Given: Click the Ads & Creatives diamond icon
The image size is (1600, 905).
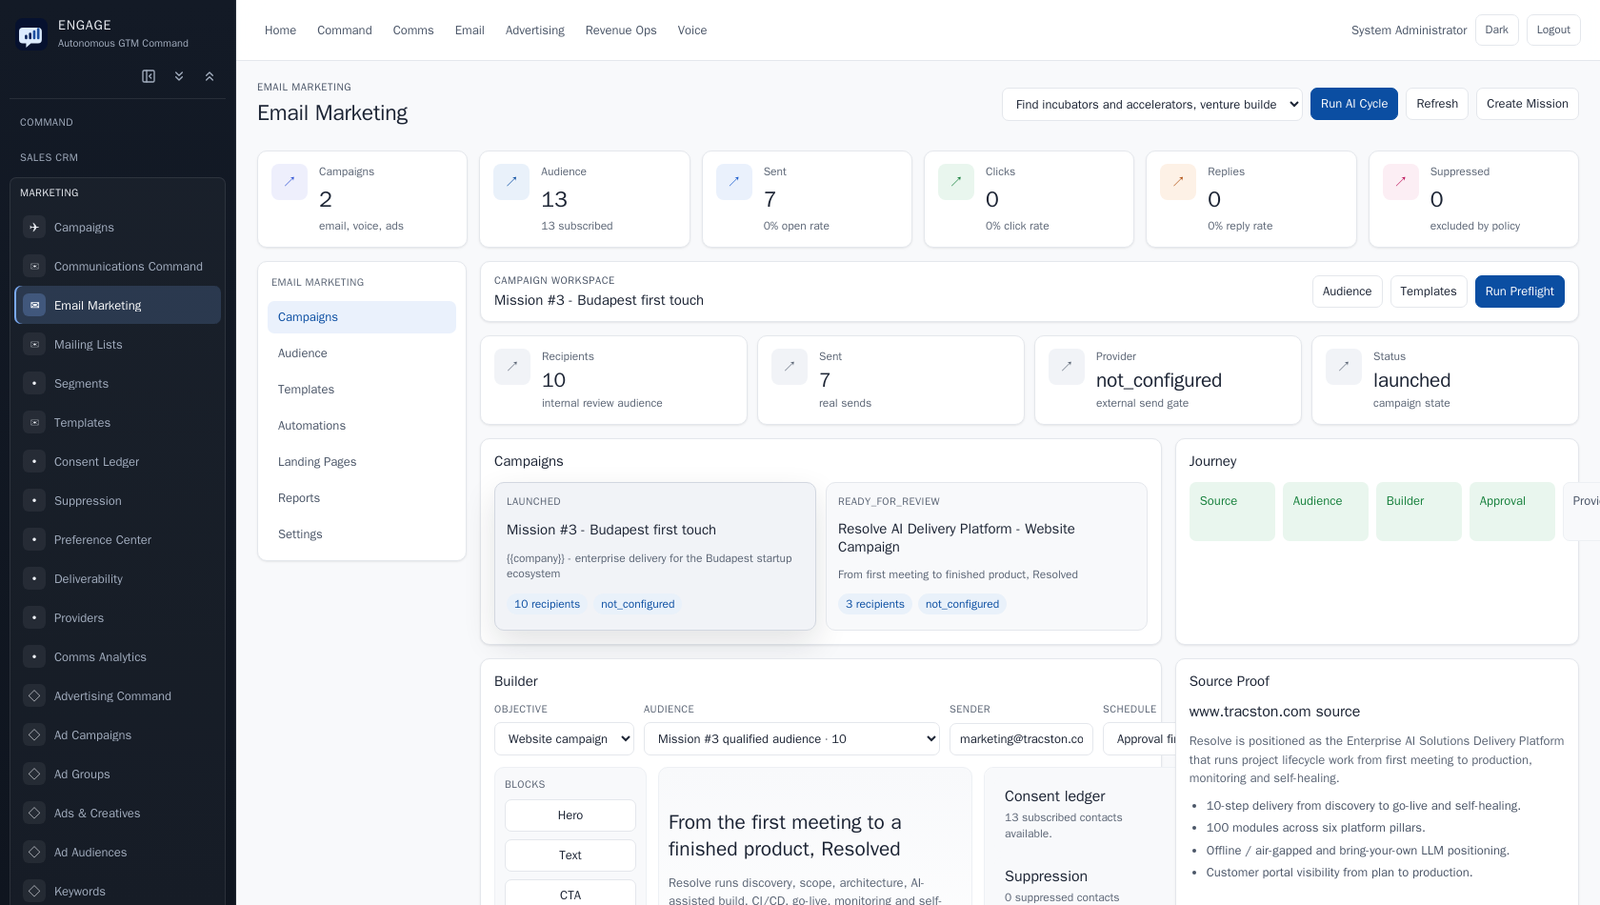Looking at the screenshot, I should (34, 812).
